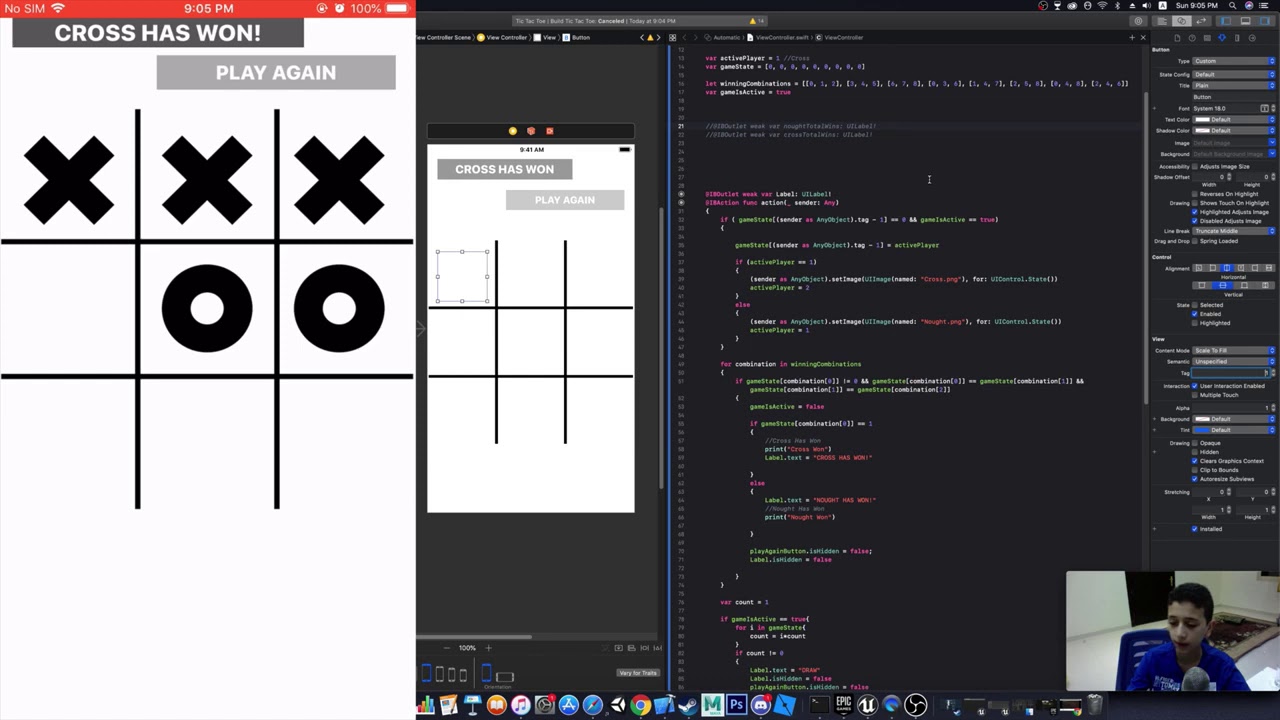
Task: Click Vary for Traits button
Action: coord(637,673)
